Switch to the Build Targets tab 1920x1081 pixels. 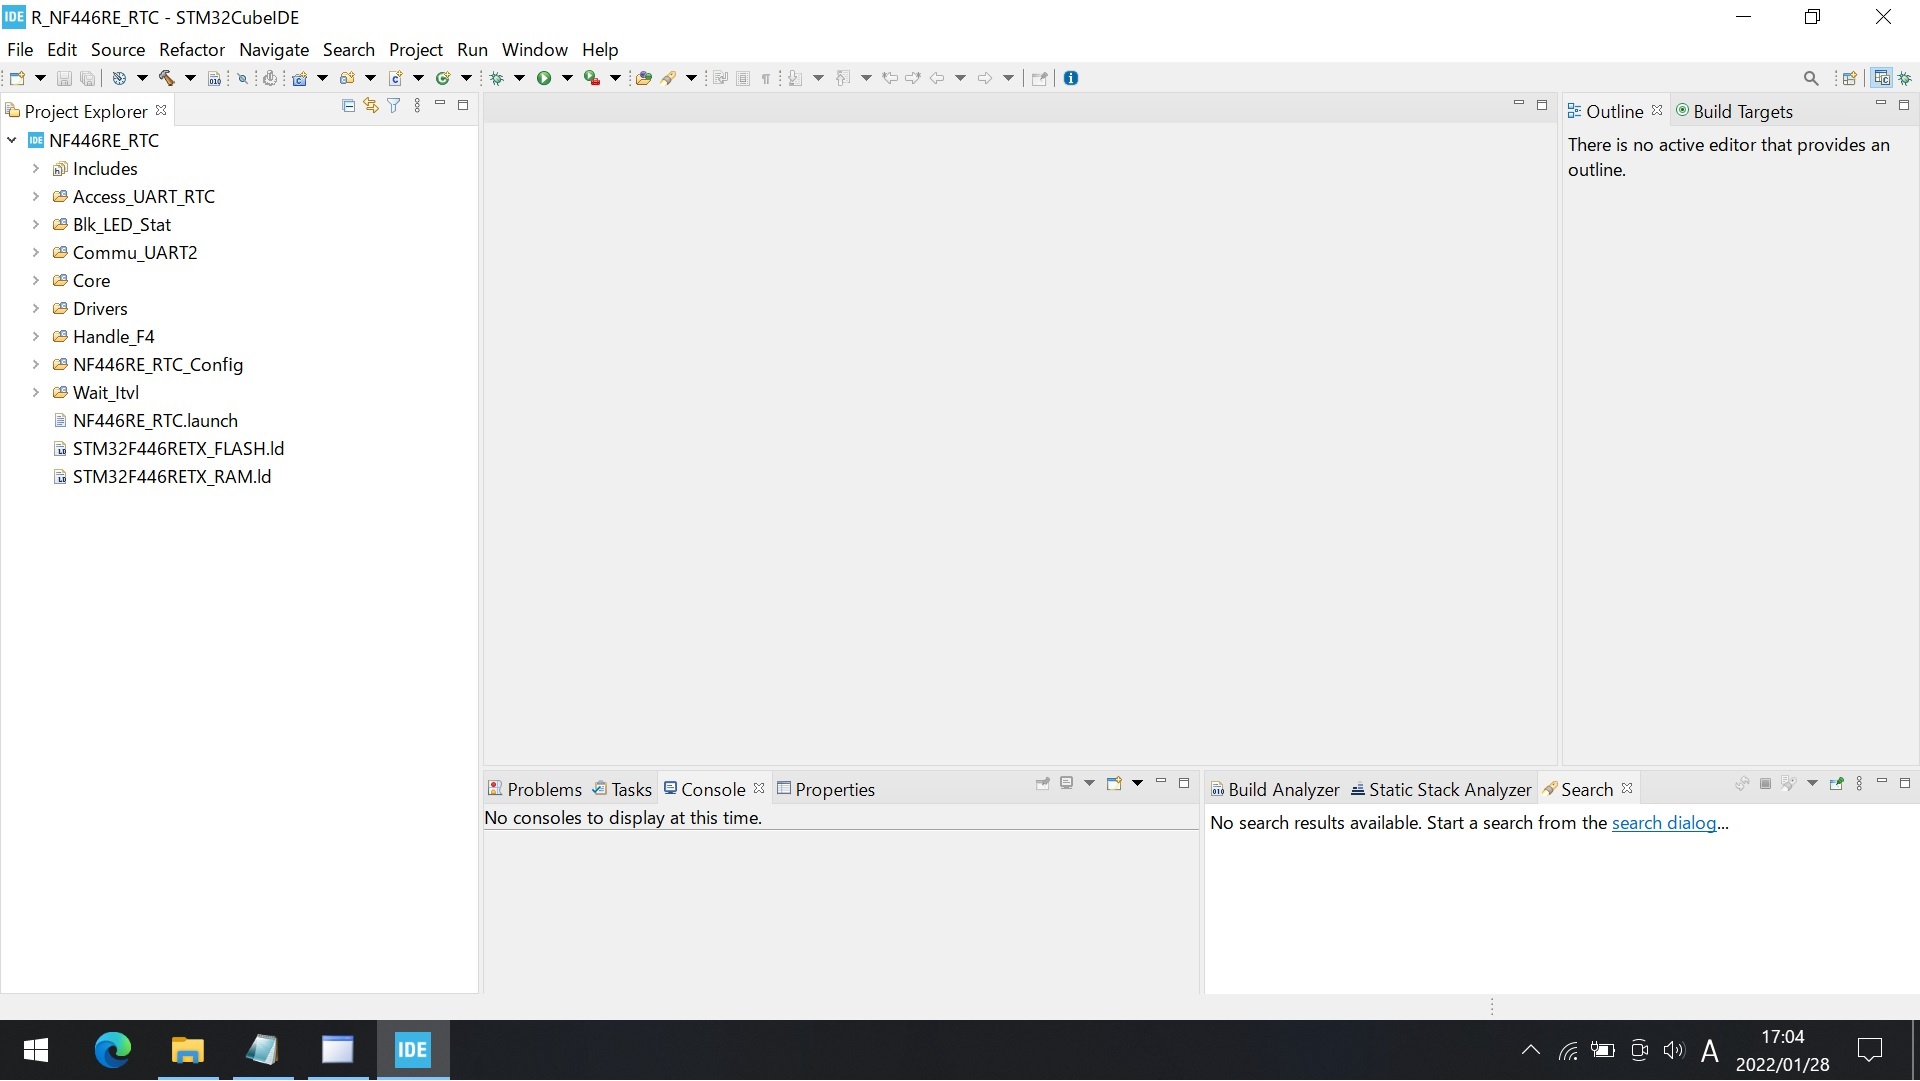(x=1733, y=111)
